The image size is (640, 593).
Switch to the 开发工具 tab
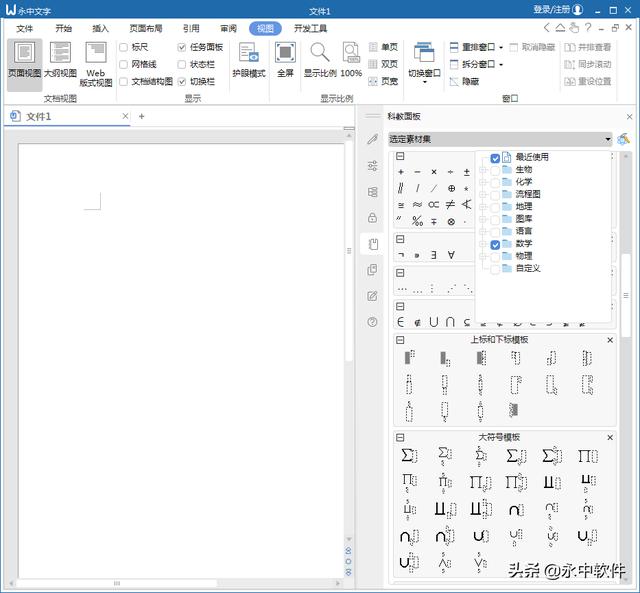click(310, 28)
